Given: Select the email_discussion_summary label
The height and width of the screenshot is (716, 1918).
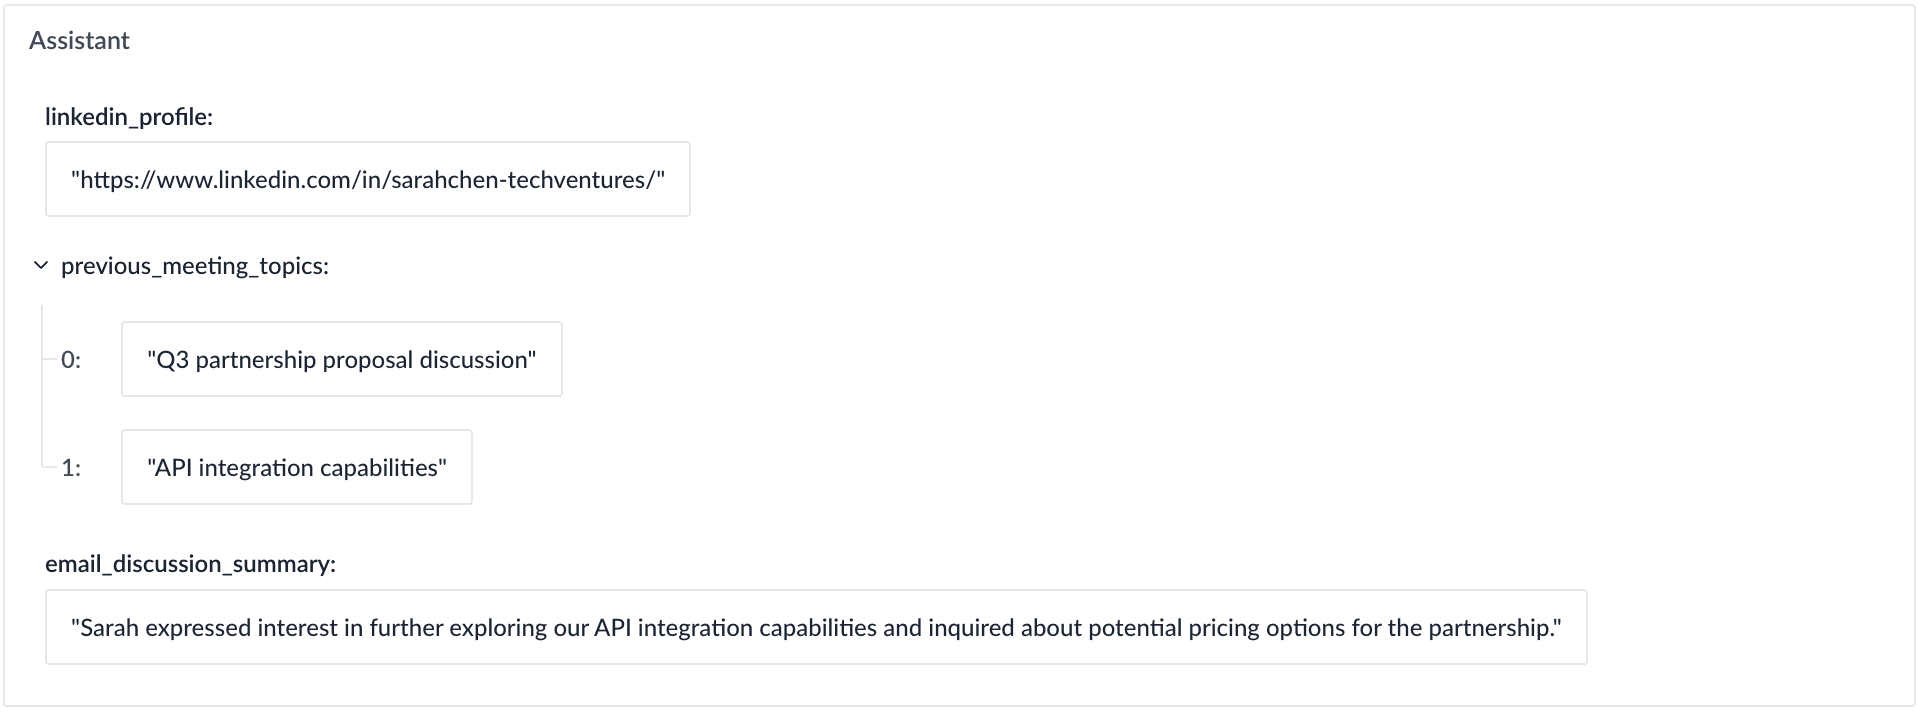Looking at the screenshot, I should (190, 564).
